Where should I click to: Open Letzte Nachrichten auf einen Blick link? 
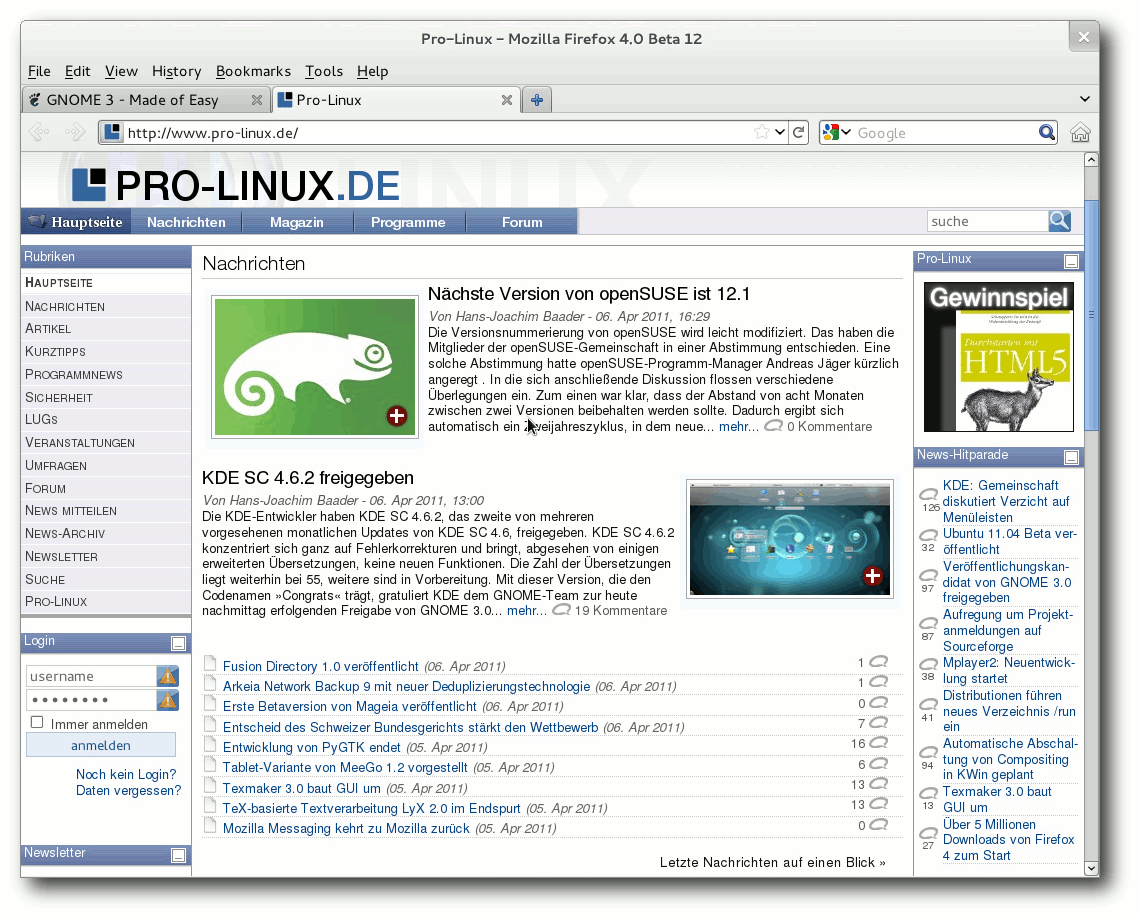point(772,862)
